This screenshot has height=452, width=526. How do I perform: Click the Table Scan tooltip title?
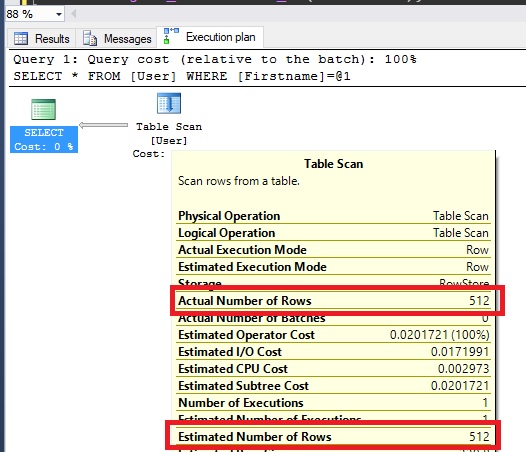(x=333, y=164)
